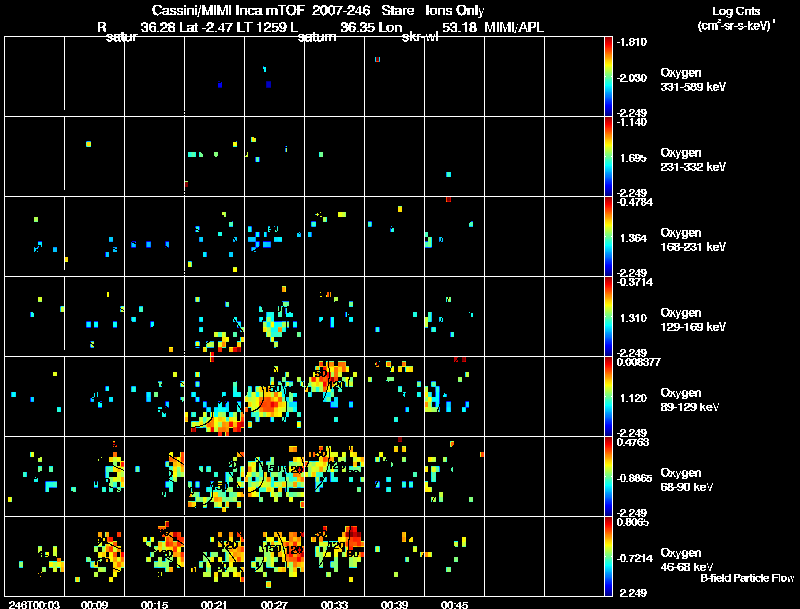Click the 'Oxygen 168-231 keV' row label
The width and height of the screenshot is (800, 609).
click(x=693, y=240)
